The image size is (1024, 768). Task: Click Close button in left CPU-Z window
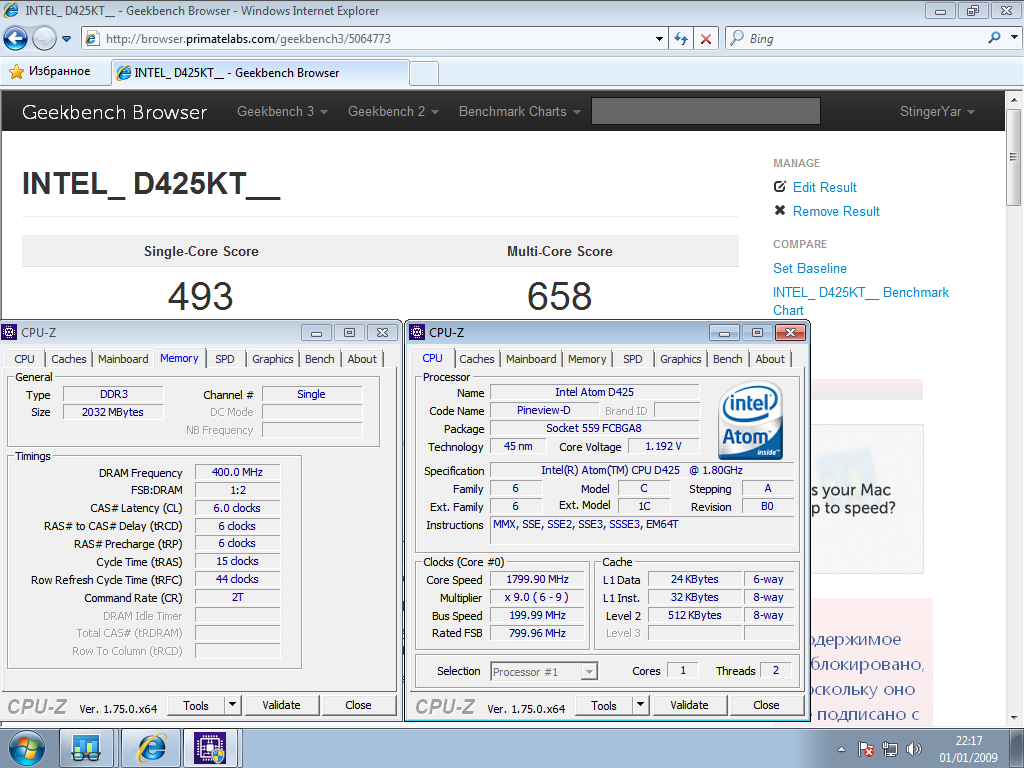pos(359,705)
